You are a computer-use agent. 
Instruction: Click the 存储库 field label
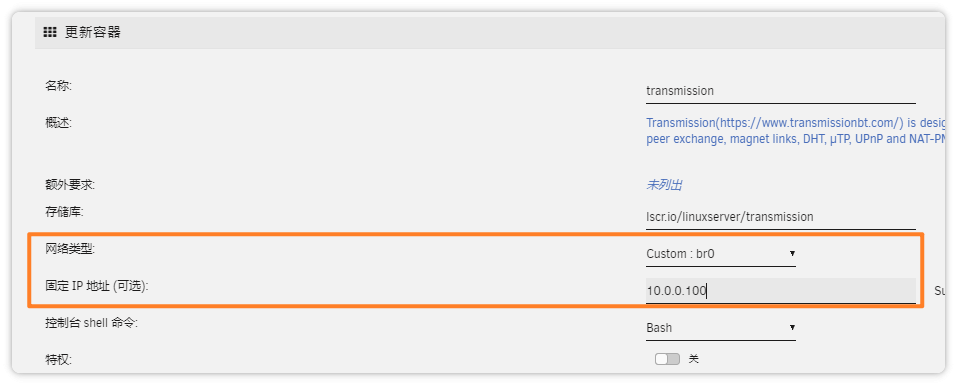click(64, 212)
